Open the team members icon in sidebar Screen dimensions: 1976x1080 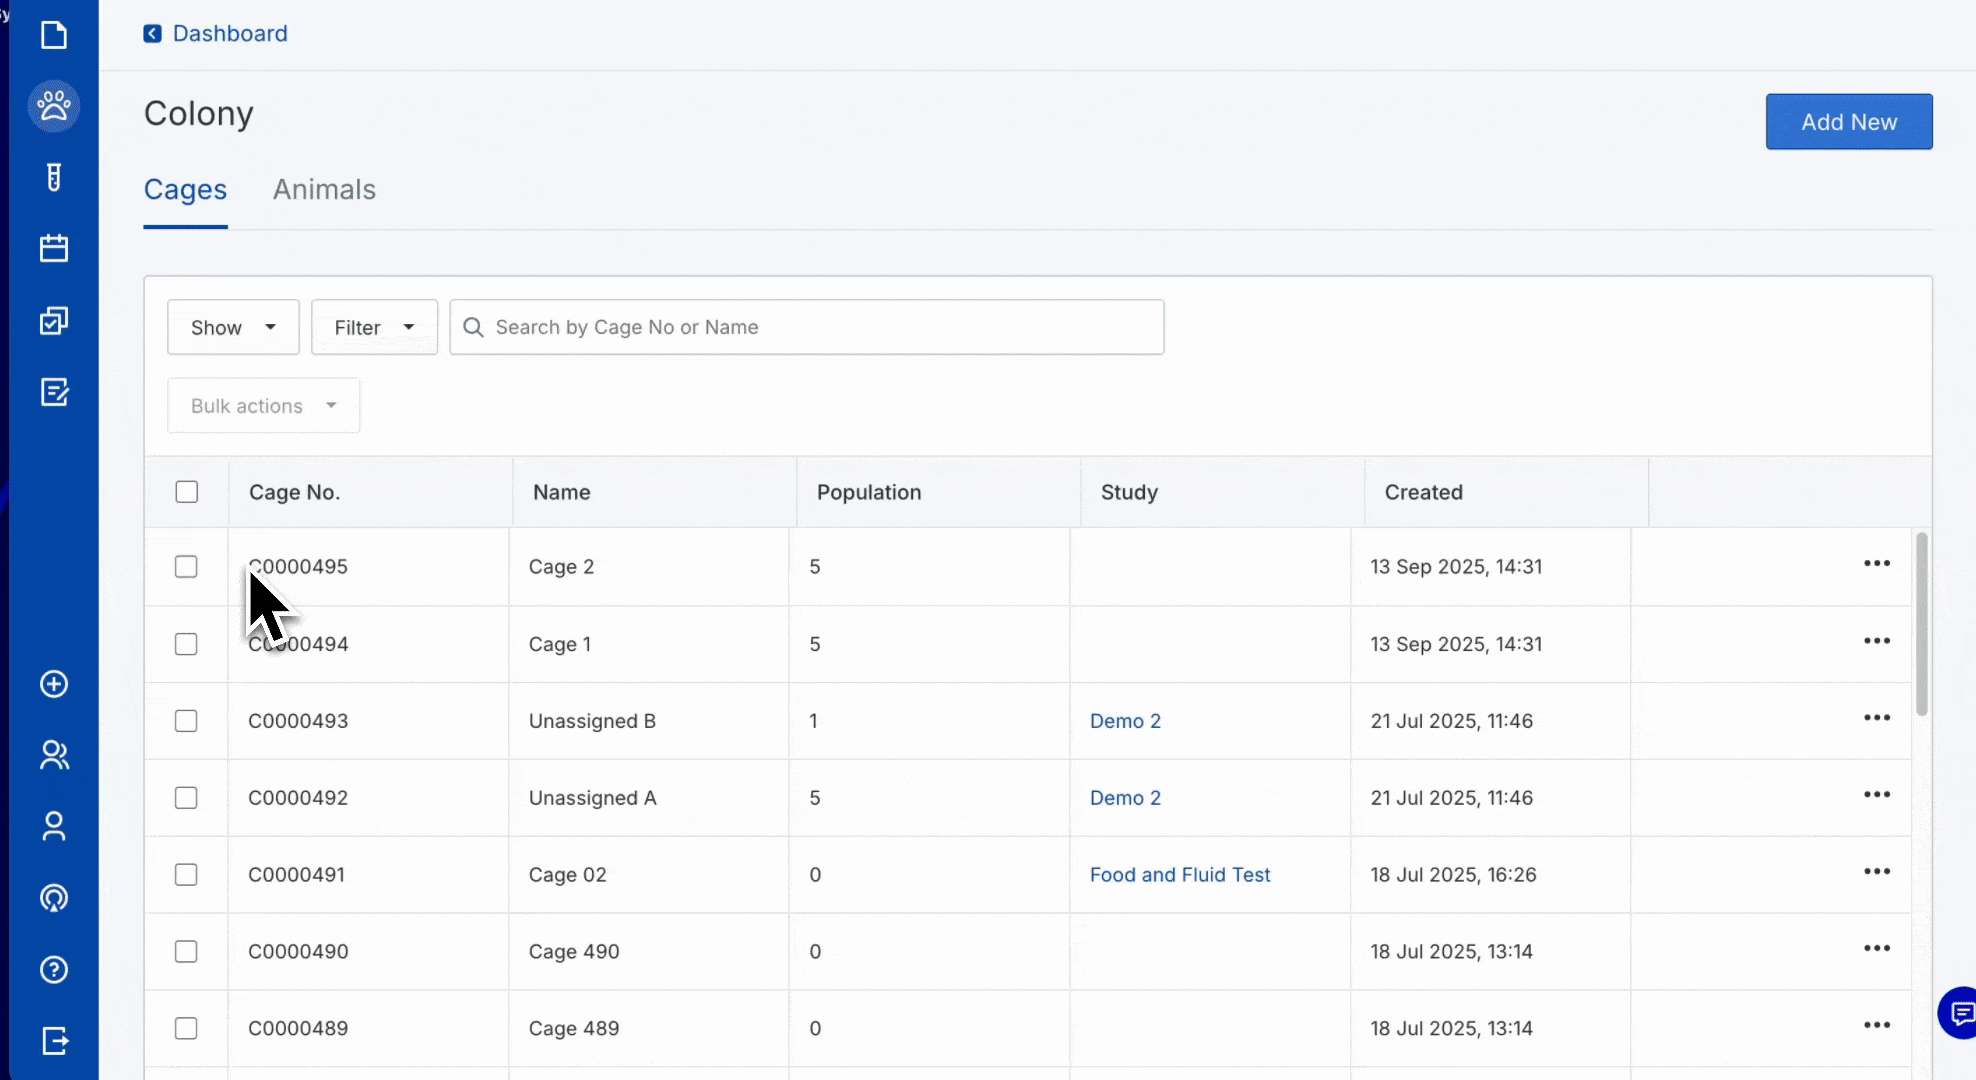(54, 756)
